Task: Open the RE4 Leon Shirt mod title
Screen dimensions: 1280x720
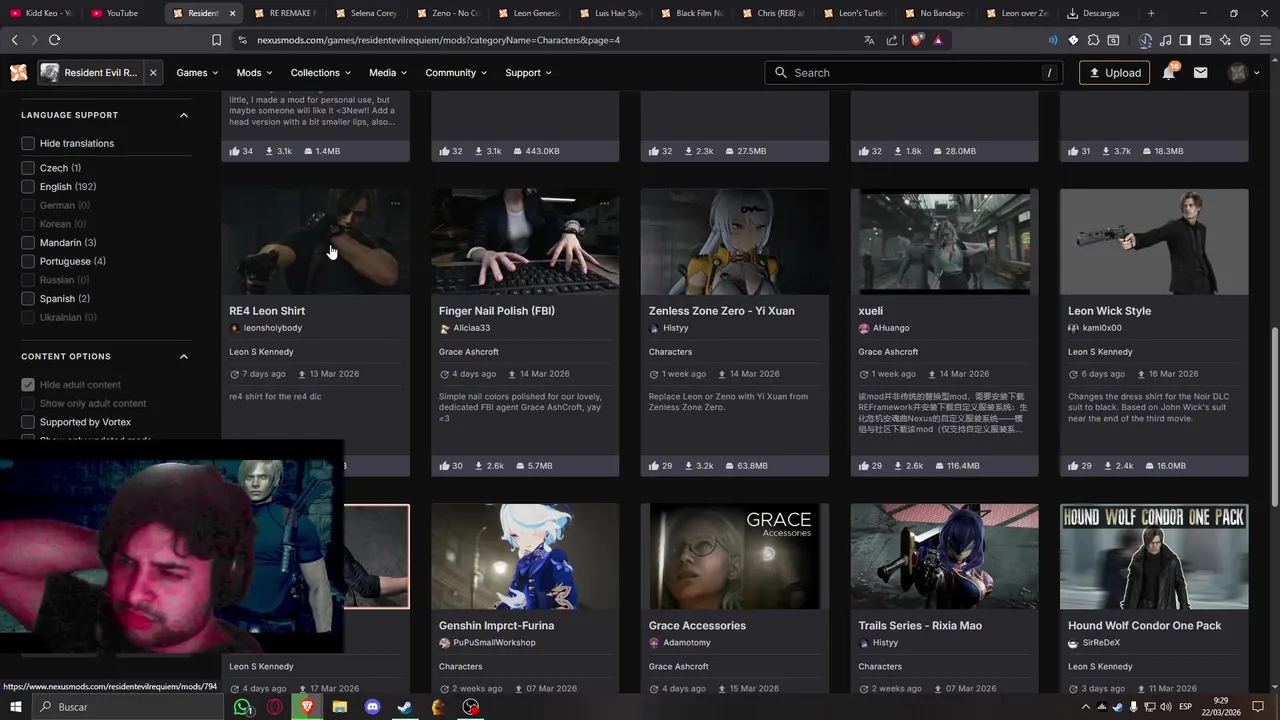Action: [267, 311]
